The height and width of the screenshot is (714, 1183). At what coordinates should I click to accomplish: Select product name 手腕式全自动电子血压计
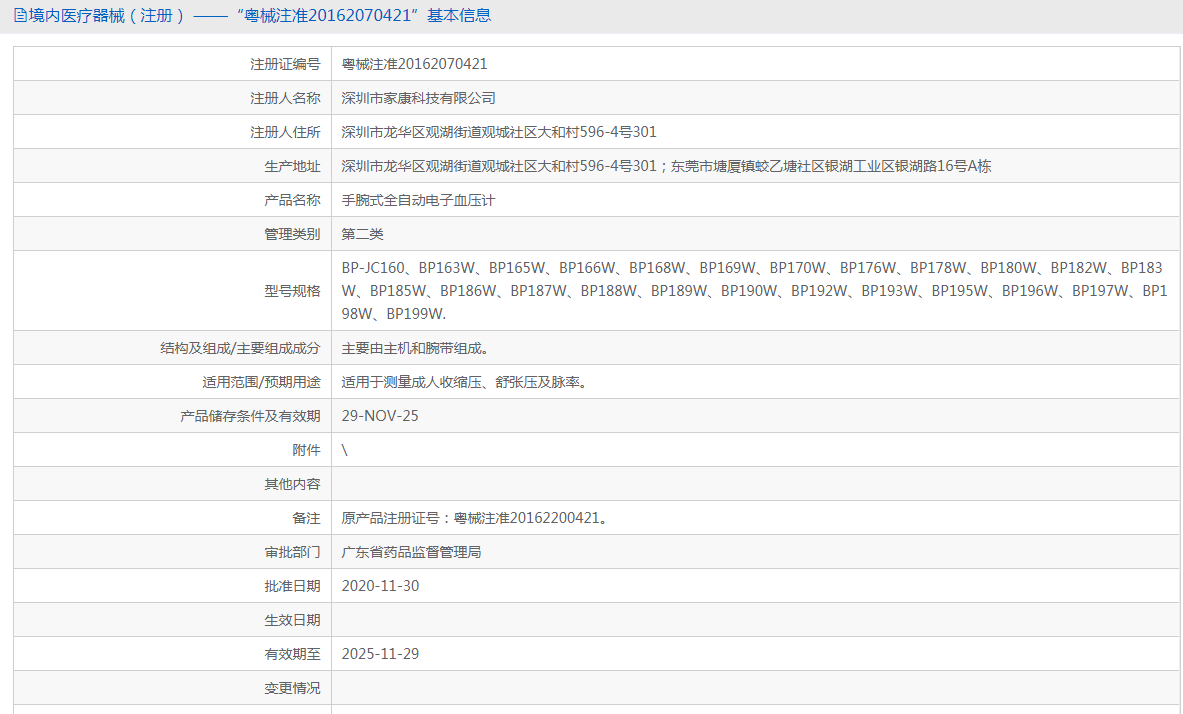tap(418, 200)
